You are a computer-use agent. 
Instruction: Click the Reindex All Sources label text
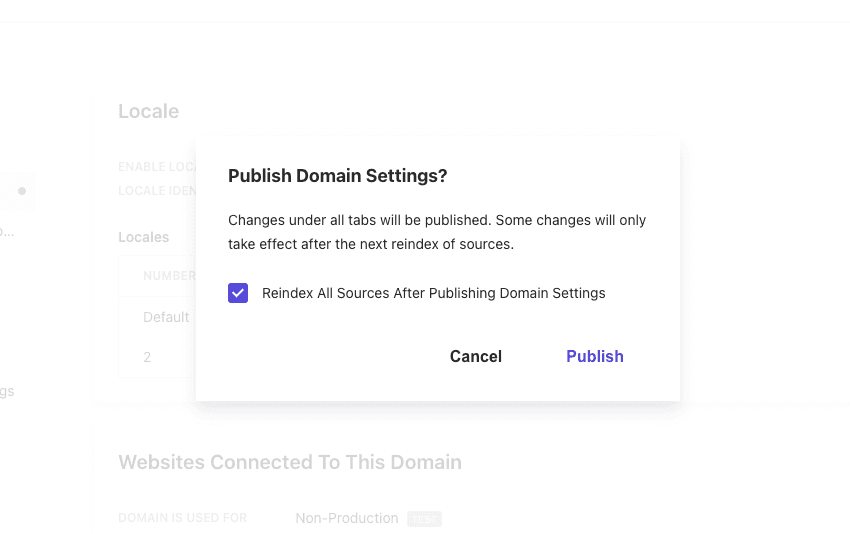click(433, 293)
